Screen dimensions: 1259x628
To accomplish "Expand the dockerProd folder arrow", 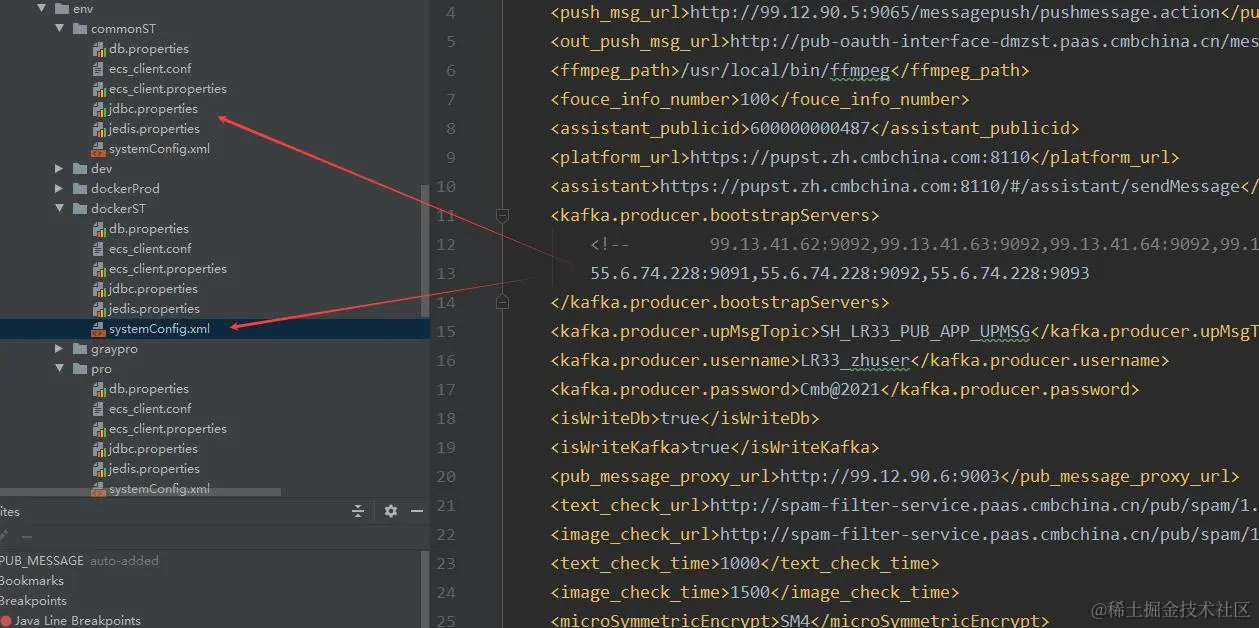I will [x=60, y=189].
